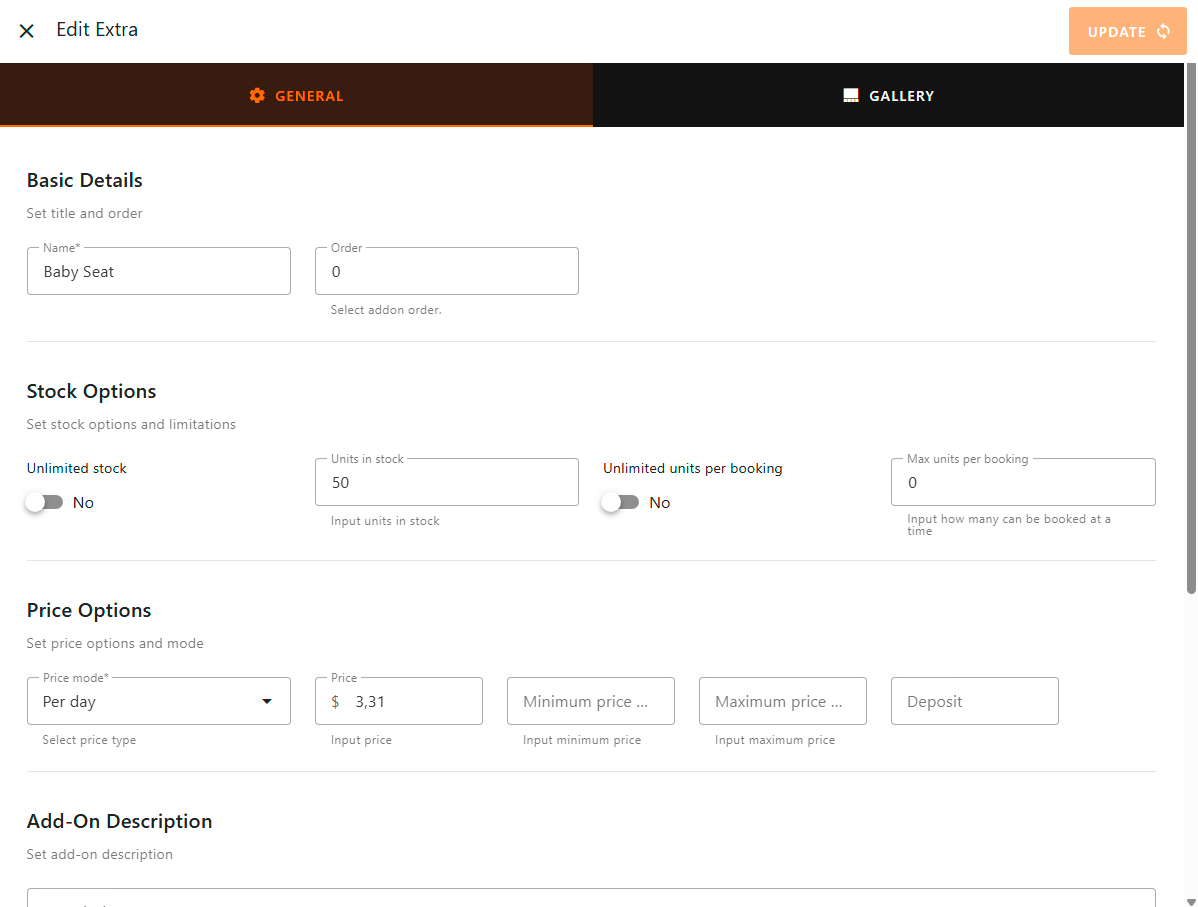The height and width of the screenshot is (907, 1198).
Task: Click the scrollbar down arrow
Action: click(1191, 902)
